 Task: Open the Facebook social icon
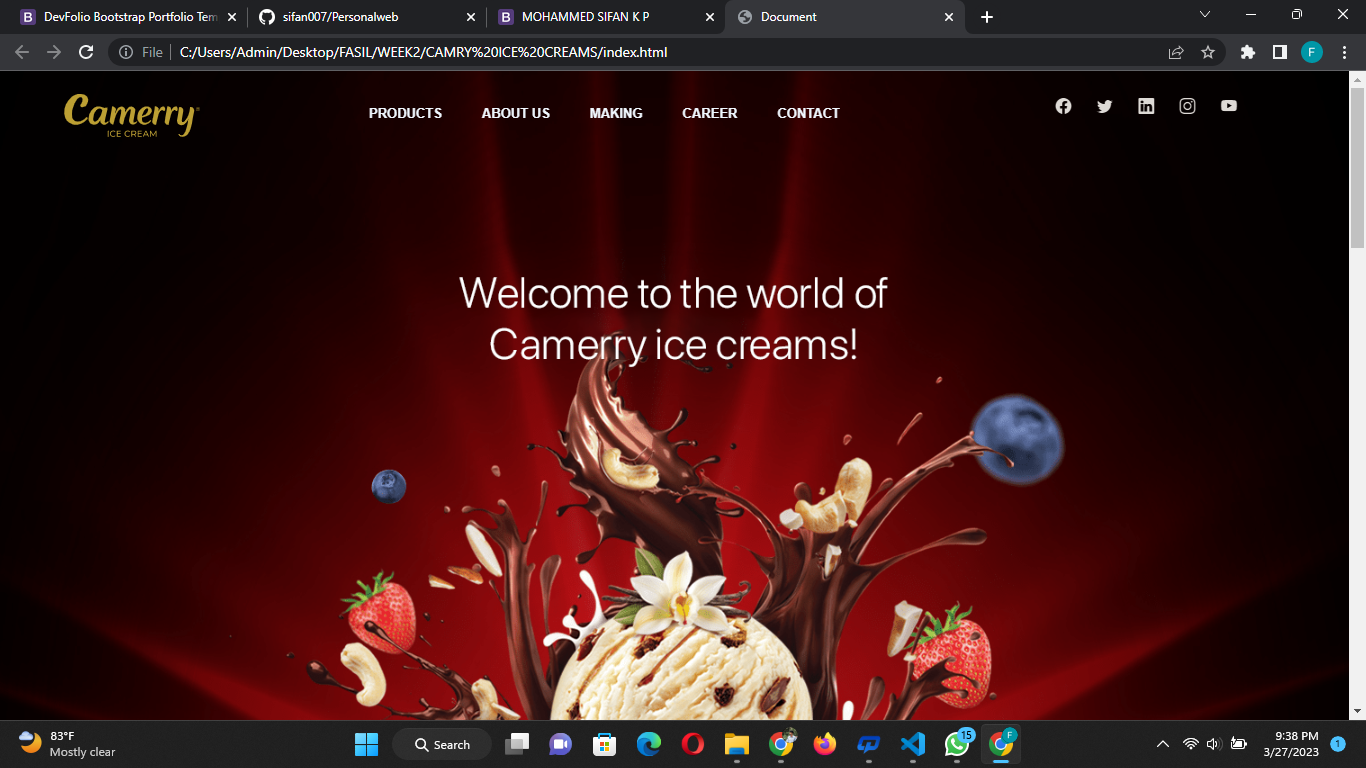pyautogui.click(x=1063, y=106)
